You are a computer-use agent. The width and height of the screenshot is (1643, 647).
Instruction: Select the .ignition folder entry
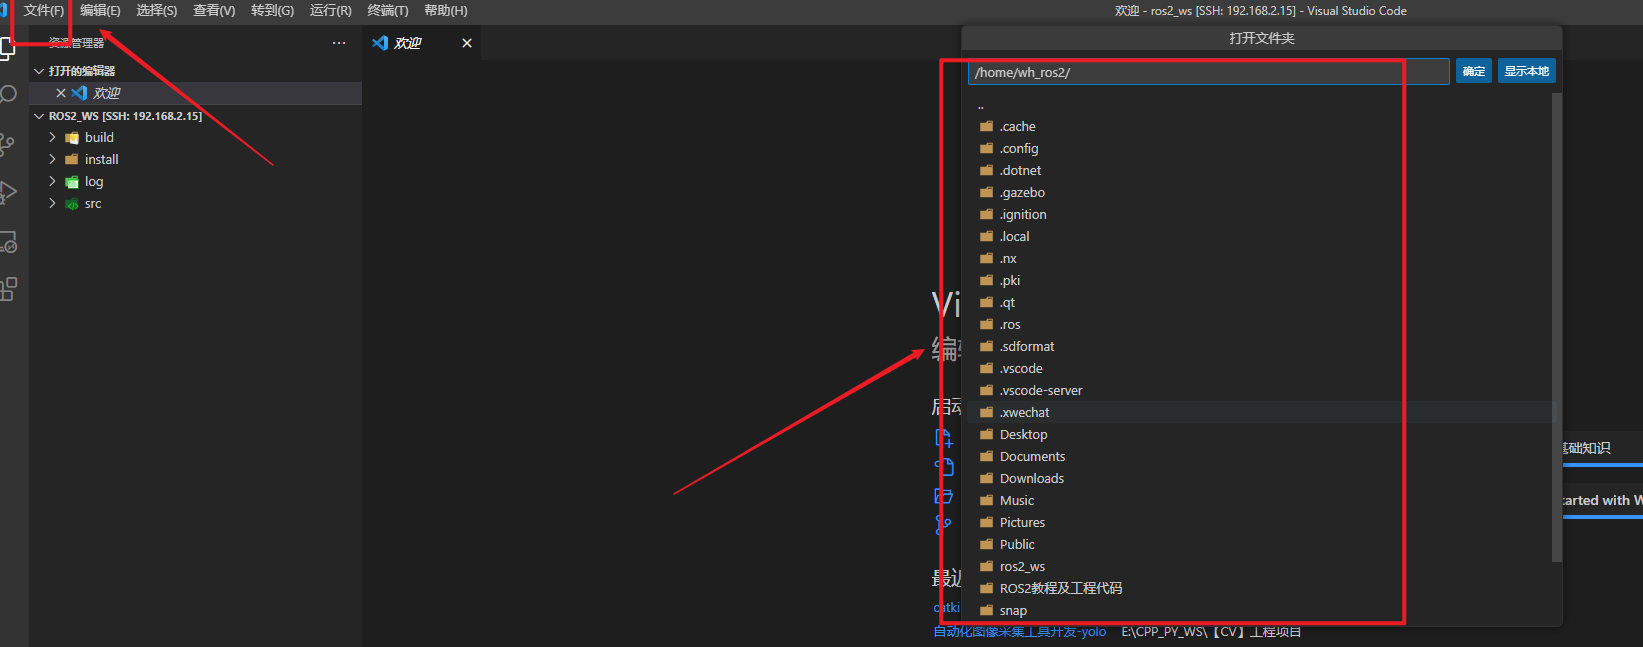click(1260, 215)
